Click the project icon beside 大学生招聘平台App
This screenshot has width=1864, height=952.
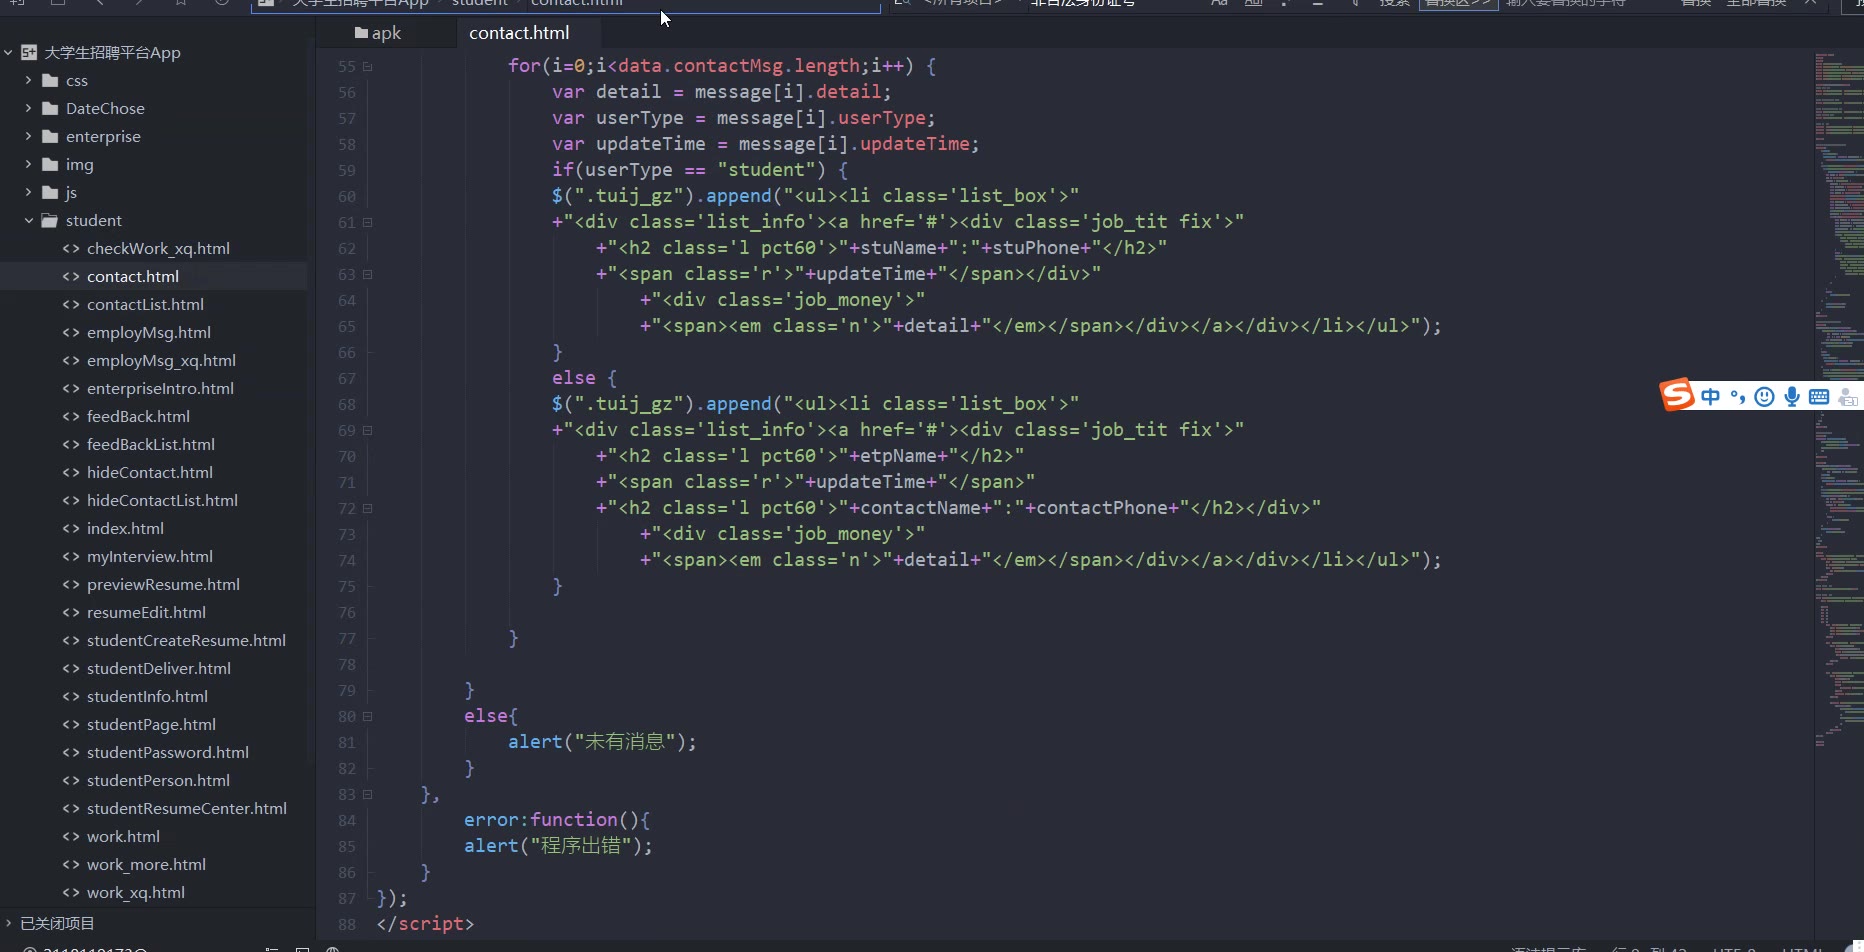point(29,52)
